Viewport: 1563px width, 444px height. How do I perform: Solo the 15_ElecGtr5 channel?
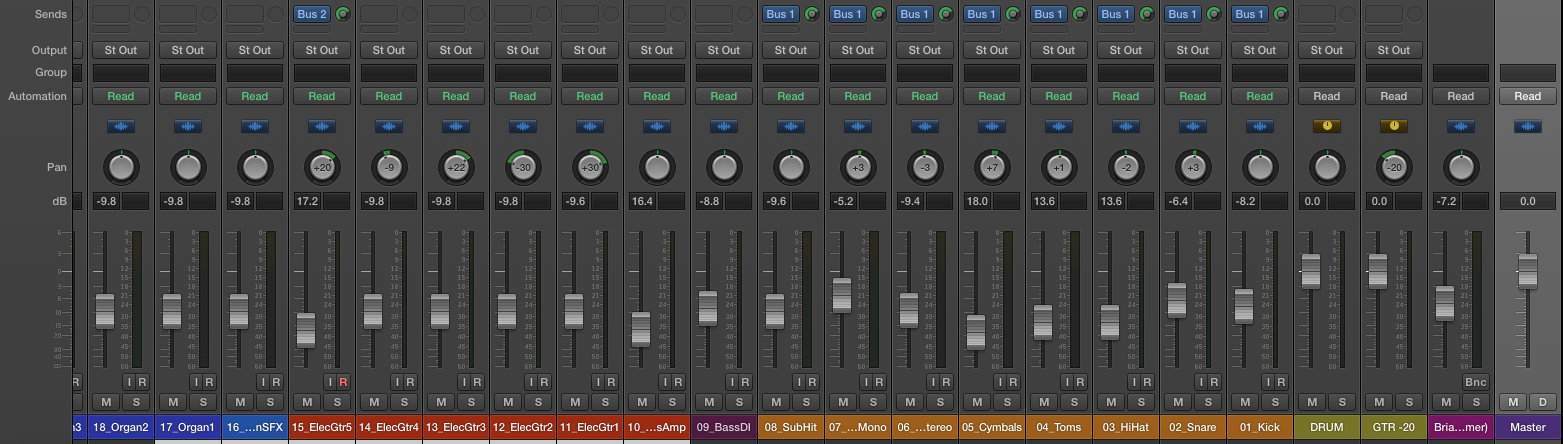pos(336,402)
